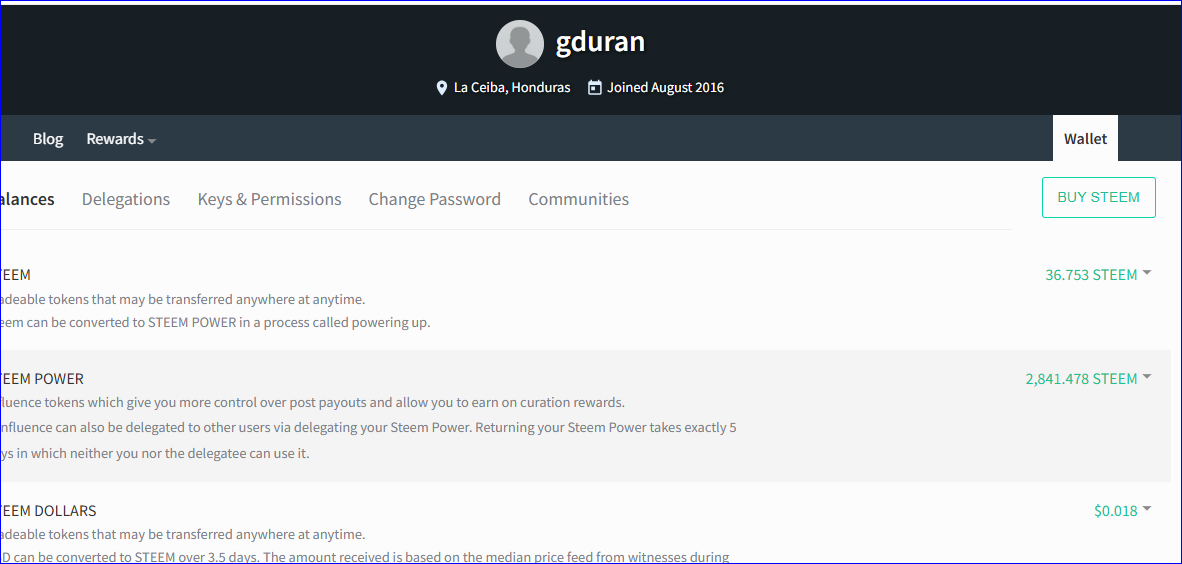Open the Communities tab

578,199
